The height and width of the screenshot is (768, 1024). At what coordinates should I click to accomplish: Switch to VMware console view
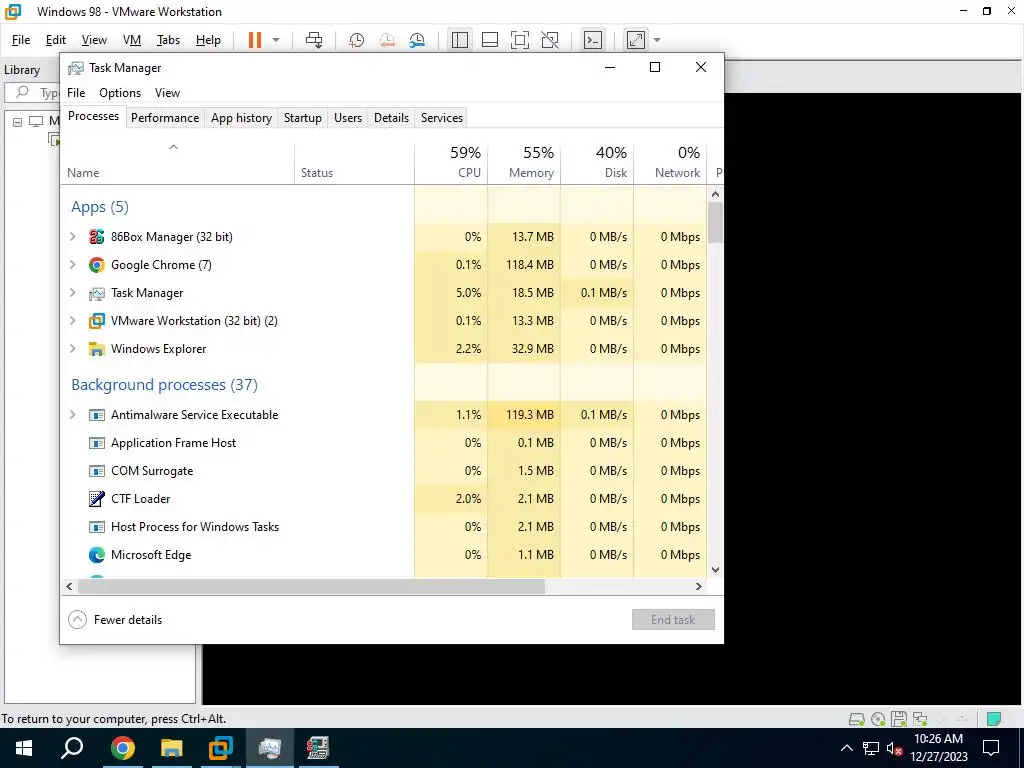[x=592, y=40]
